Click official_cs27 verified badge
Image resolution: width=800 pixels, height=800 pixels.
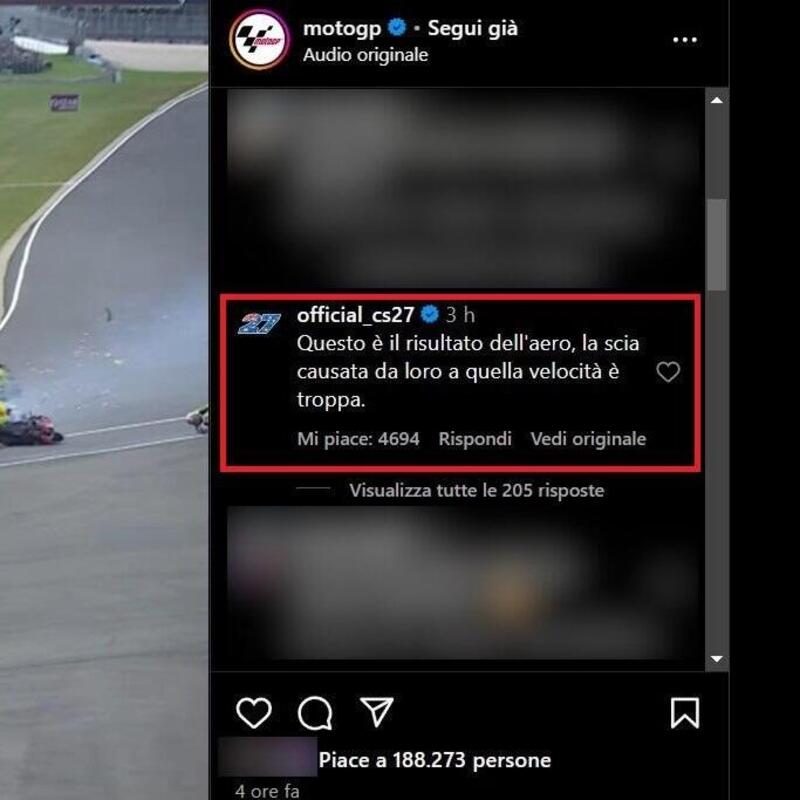[x=430, y=314]
